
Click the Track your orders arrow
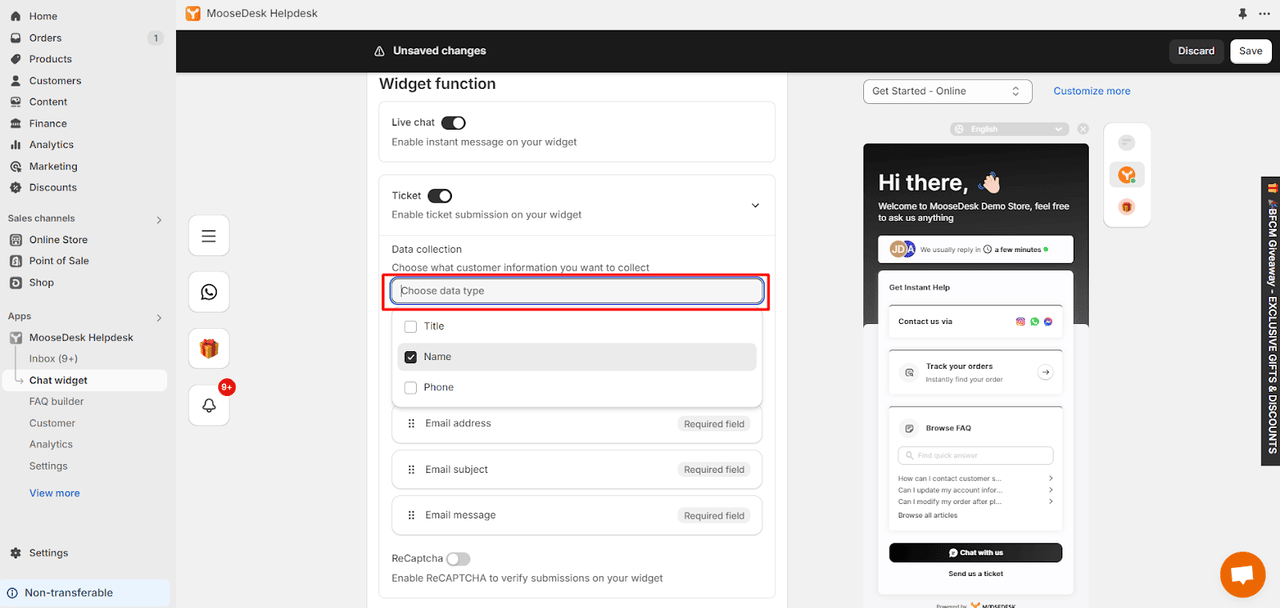point(1045,372)
